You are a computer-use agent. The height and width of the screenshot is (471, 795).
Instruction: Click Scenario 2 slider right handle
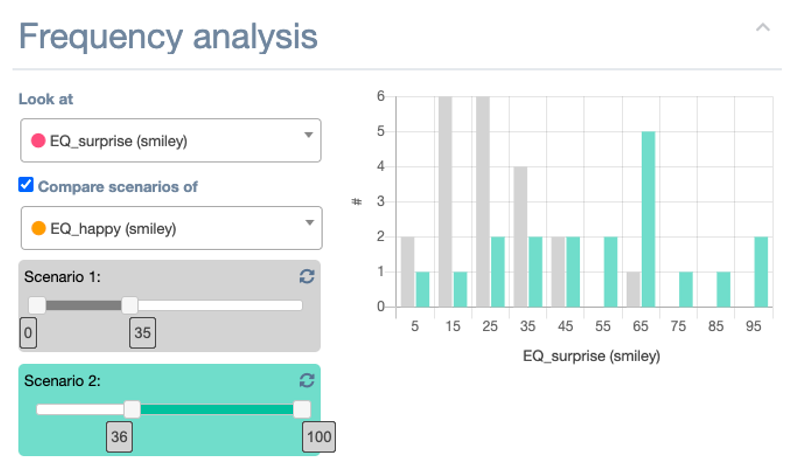coord(302,408)
